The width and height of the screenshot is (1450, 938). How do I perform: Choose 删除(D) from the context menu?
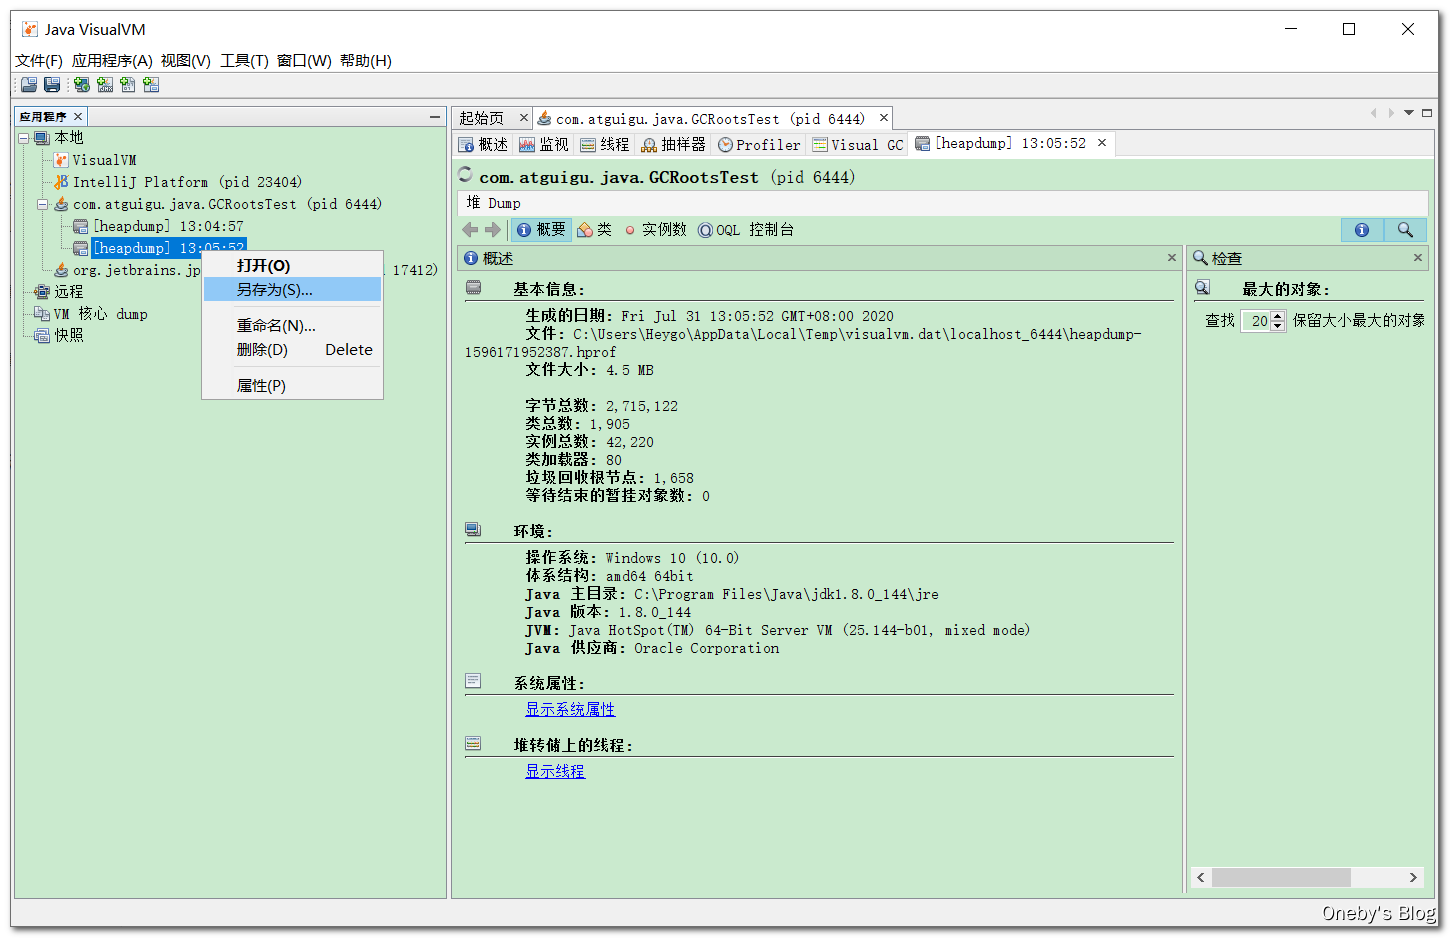point(292,350)
